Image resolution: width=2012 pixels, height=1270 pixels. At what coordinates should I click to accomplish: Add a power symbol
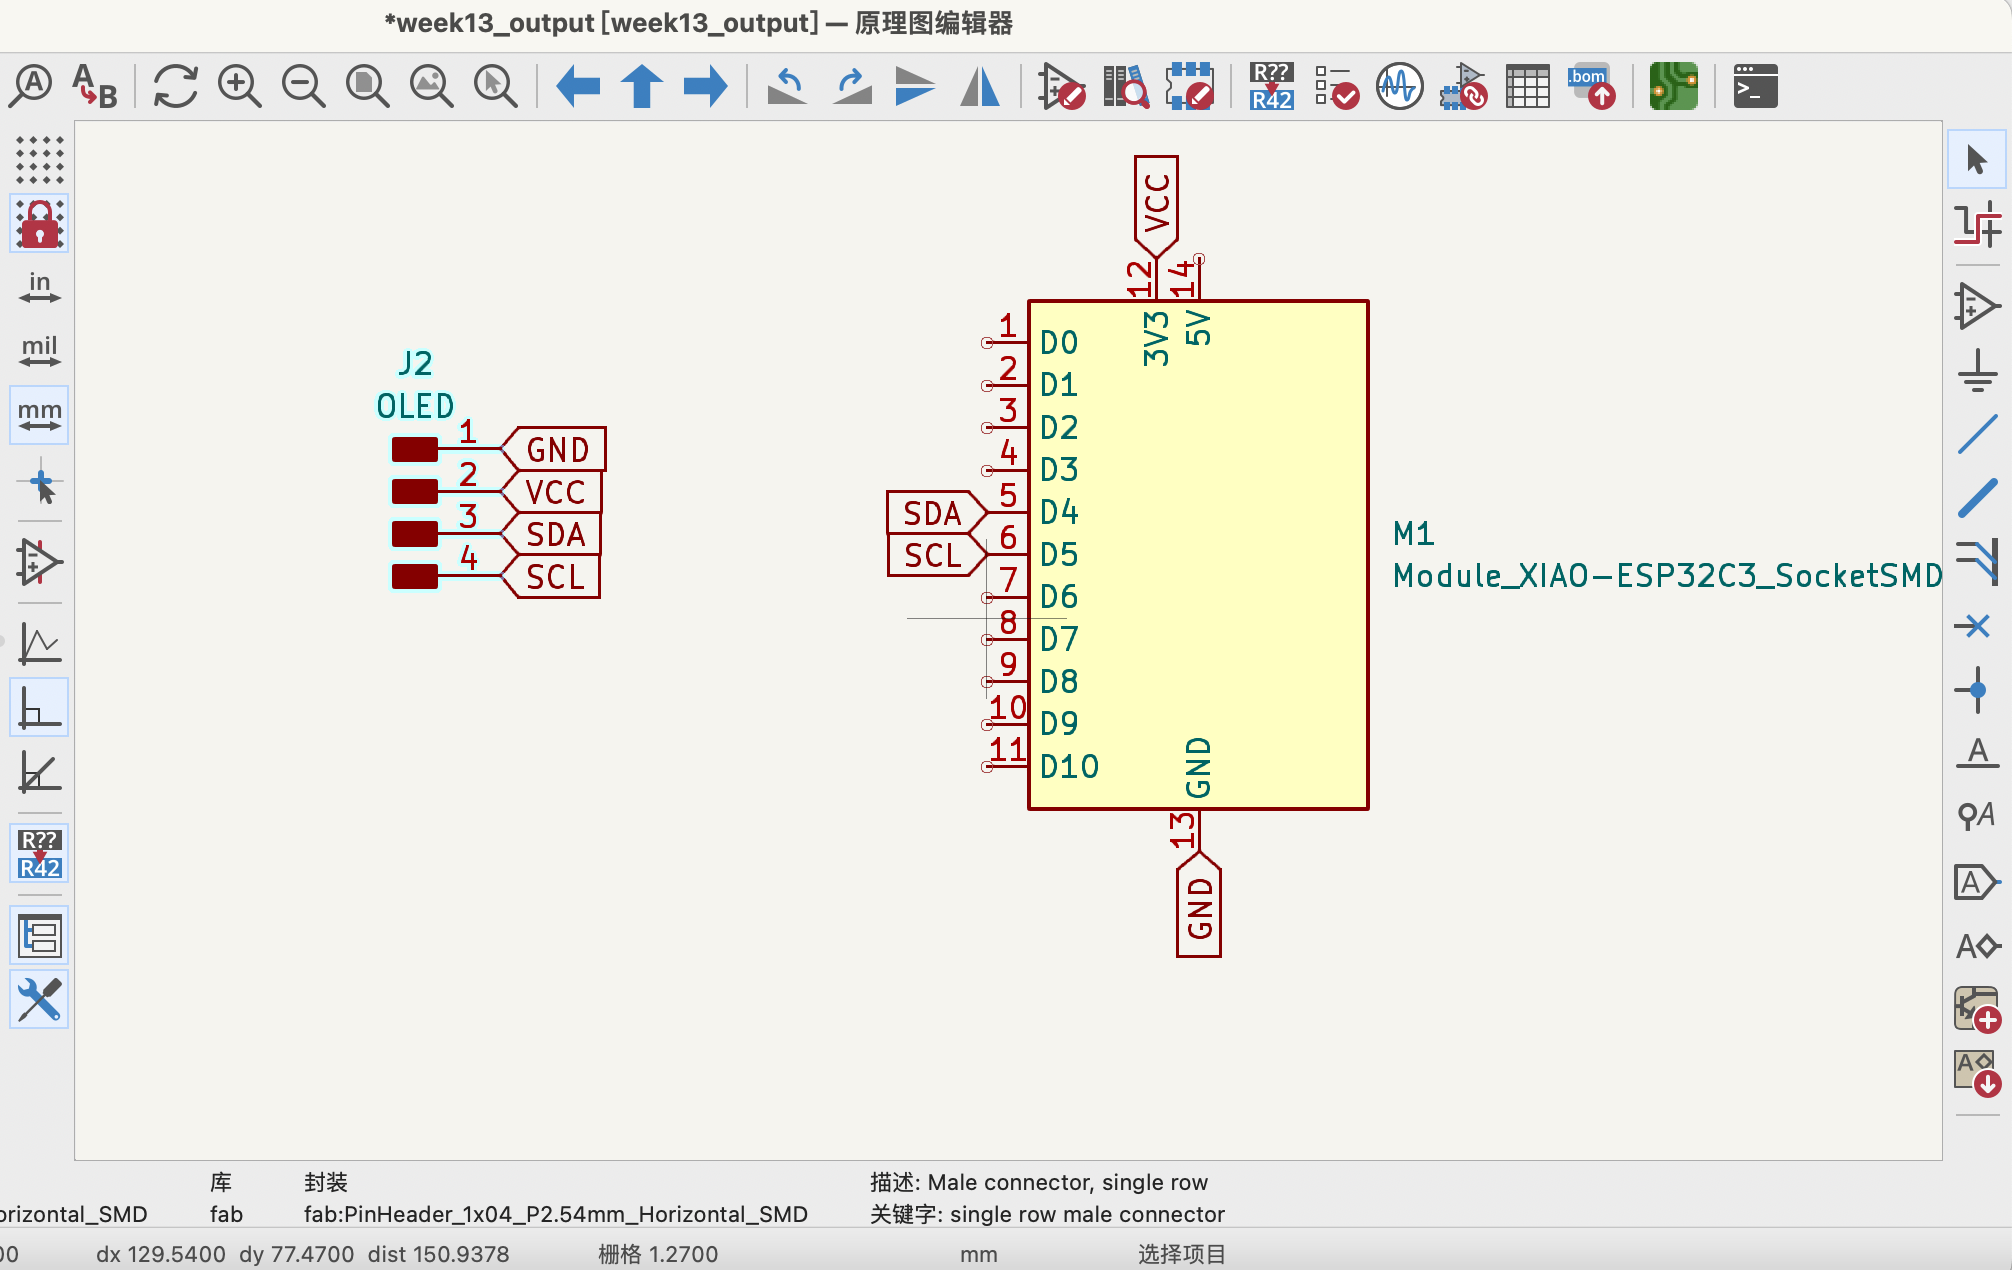(1977, 370)
